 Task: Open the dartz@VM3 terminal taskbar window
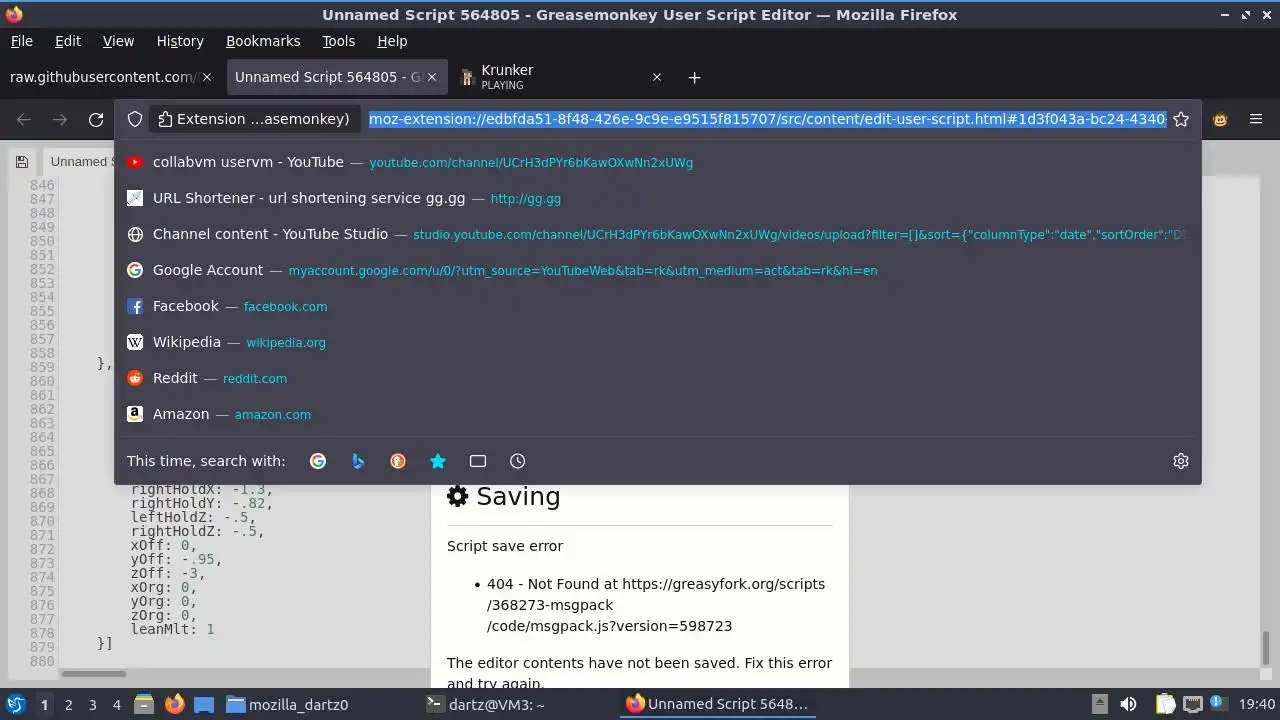pyautogui.click(x=486, y=704)
